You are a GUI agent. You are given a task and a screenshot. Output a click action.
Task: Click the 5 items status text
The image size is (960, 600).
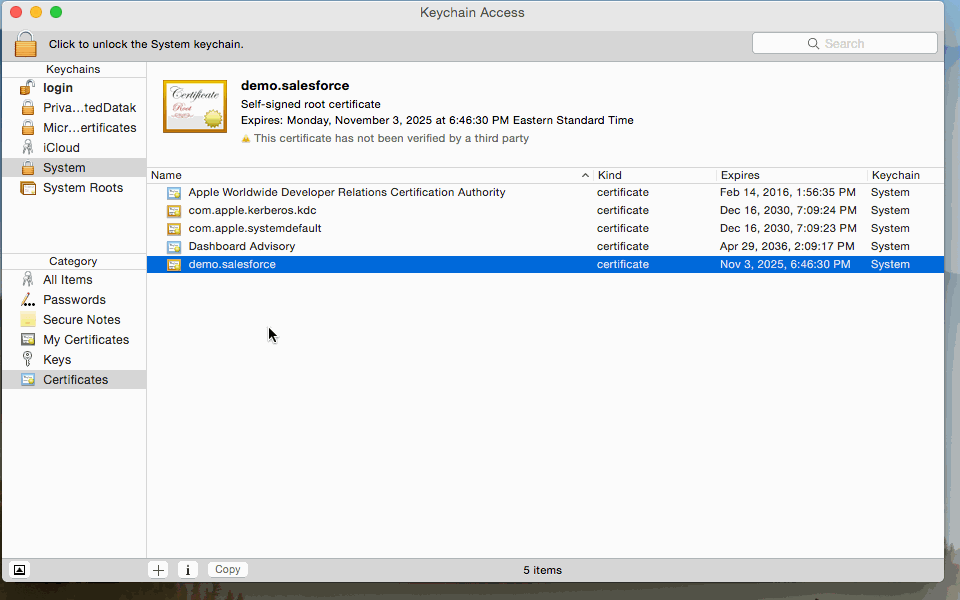[x=542, y=570]
